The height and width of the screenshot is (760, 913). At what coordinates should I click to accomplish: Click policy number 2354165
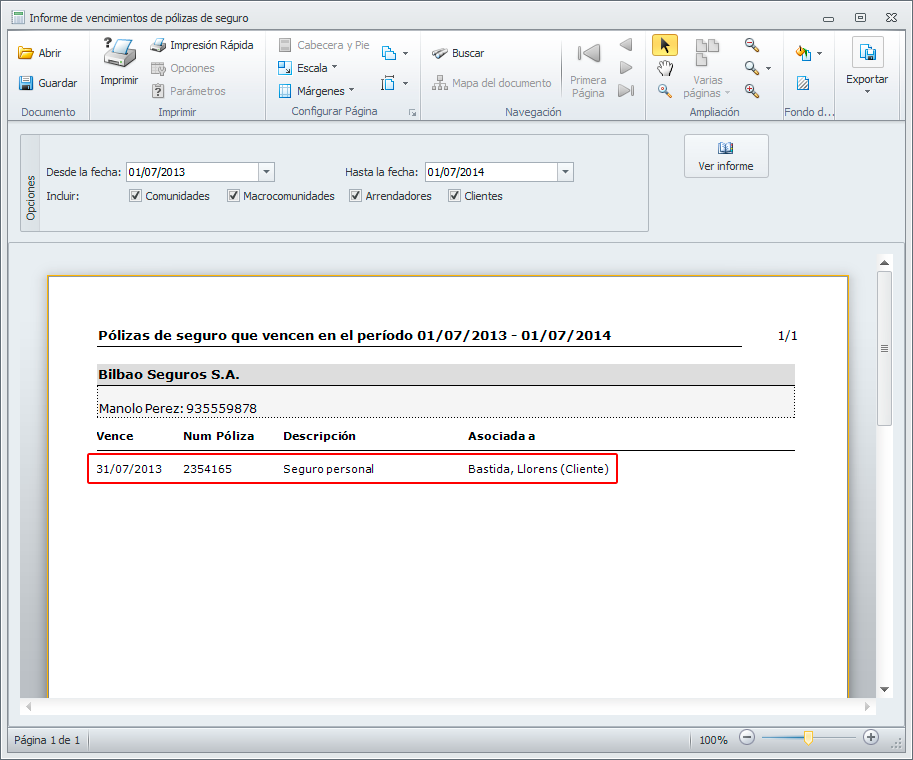point(207,469)
